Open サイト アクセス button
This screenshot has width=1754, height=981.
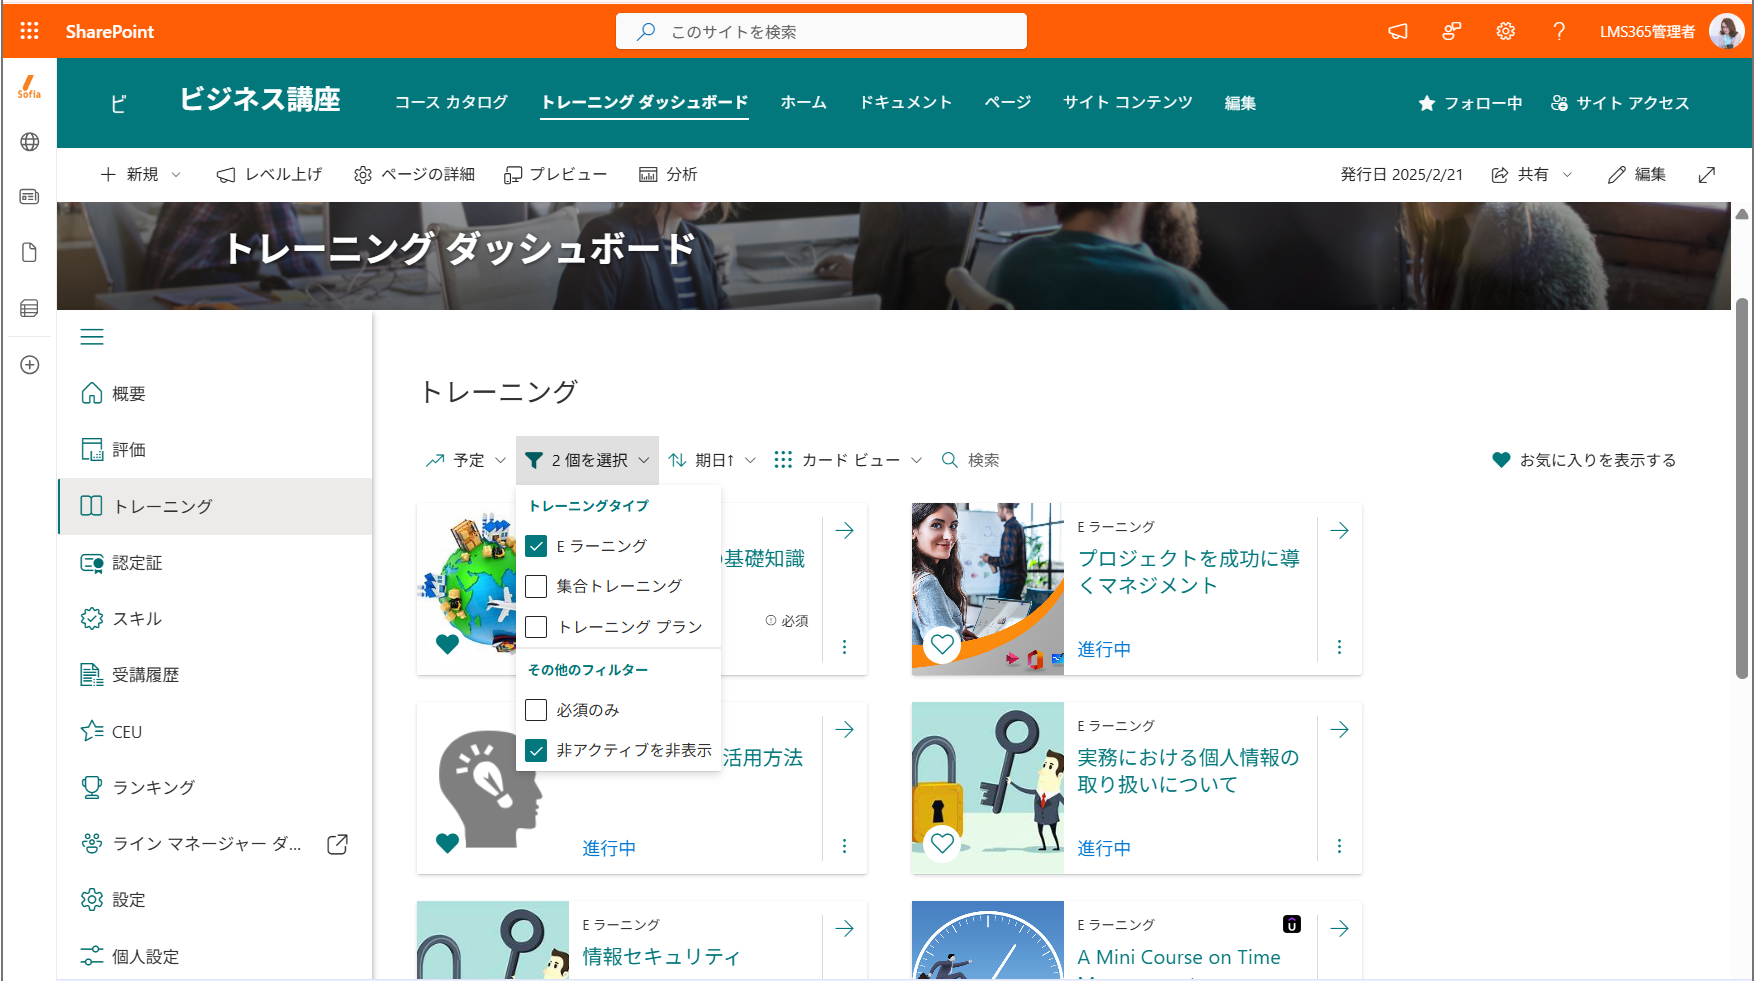point(1620,103)
